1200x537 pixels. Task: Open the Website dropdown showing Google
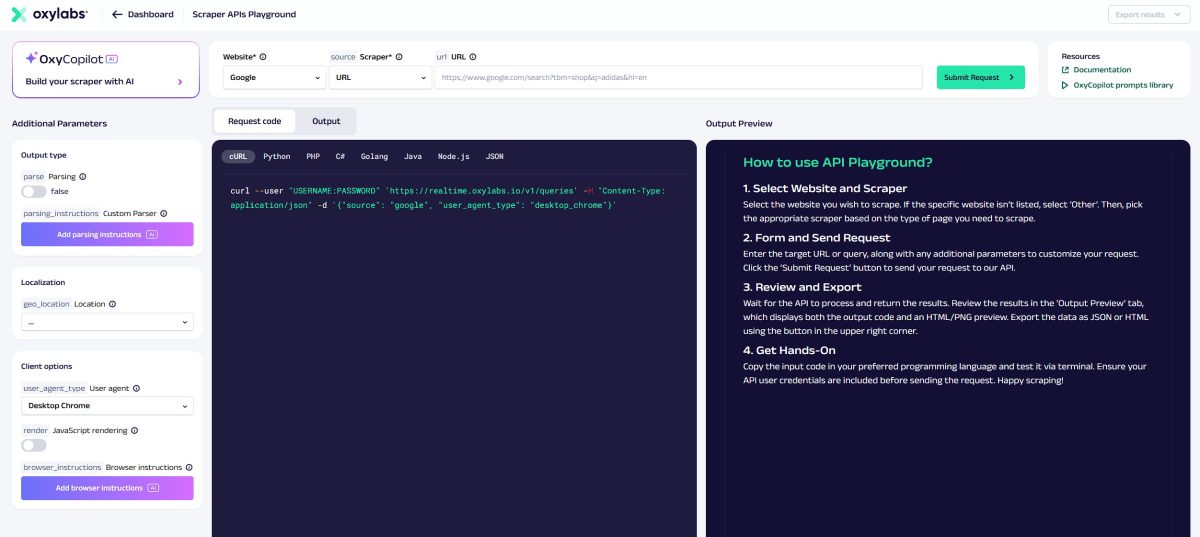(x=275, y=77)
